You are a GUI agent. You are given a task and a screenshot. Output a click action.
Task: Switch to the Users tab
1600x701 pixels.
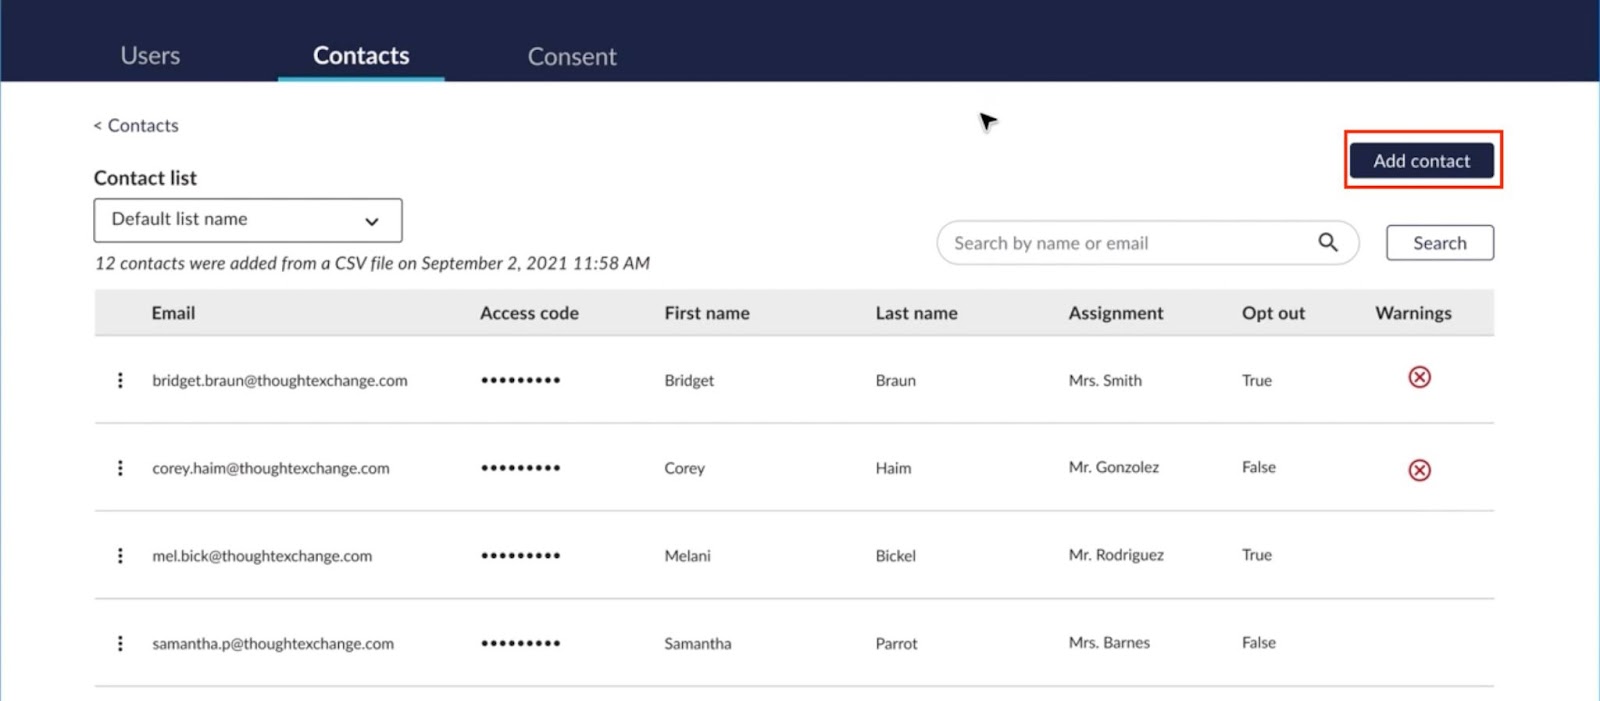[x=150, y=56]
